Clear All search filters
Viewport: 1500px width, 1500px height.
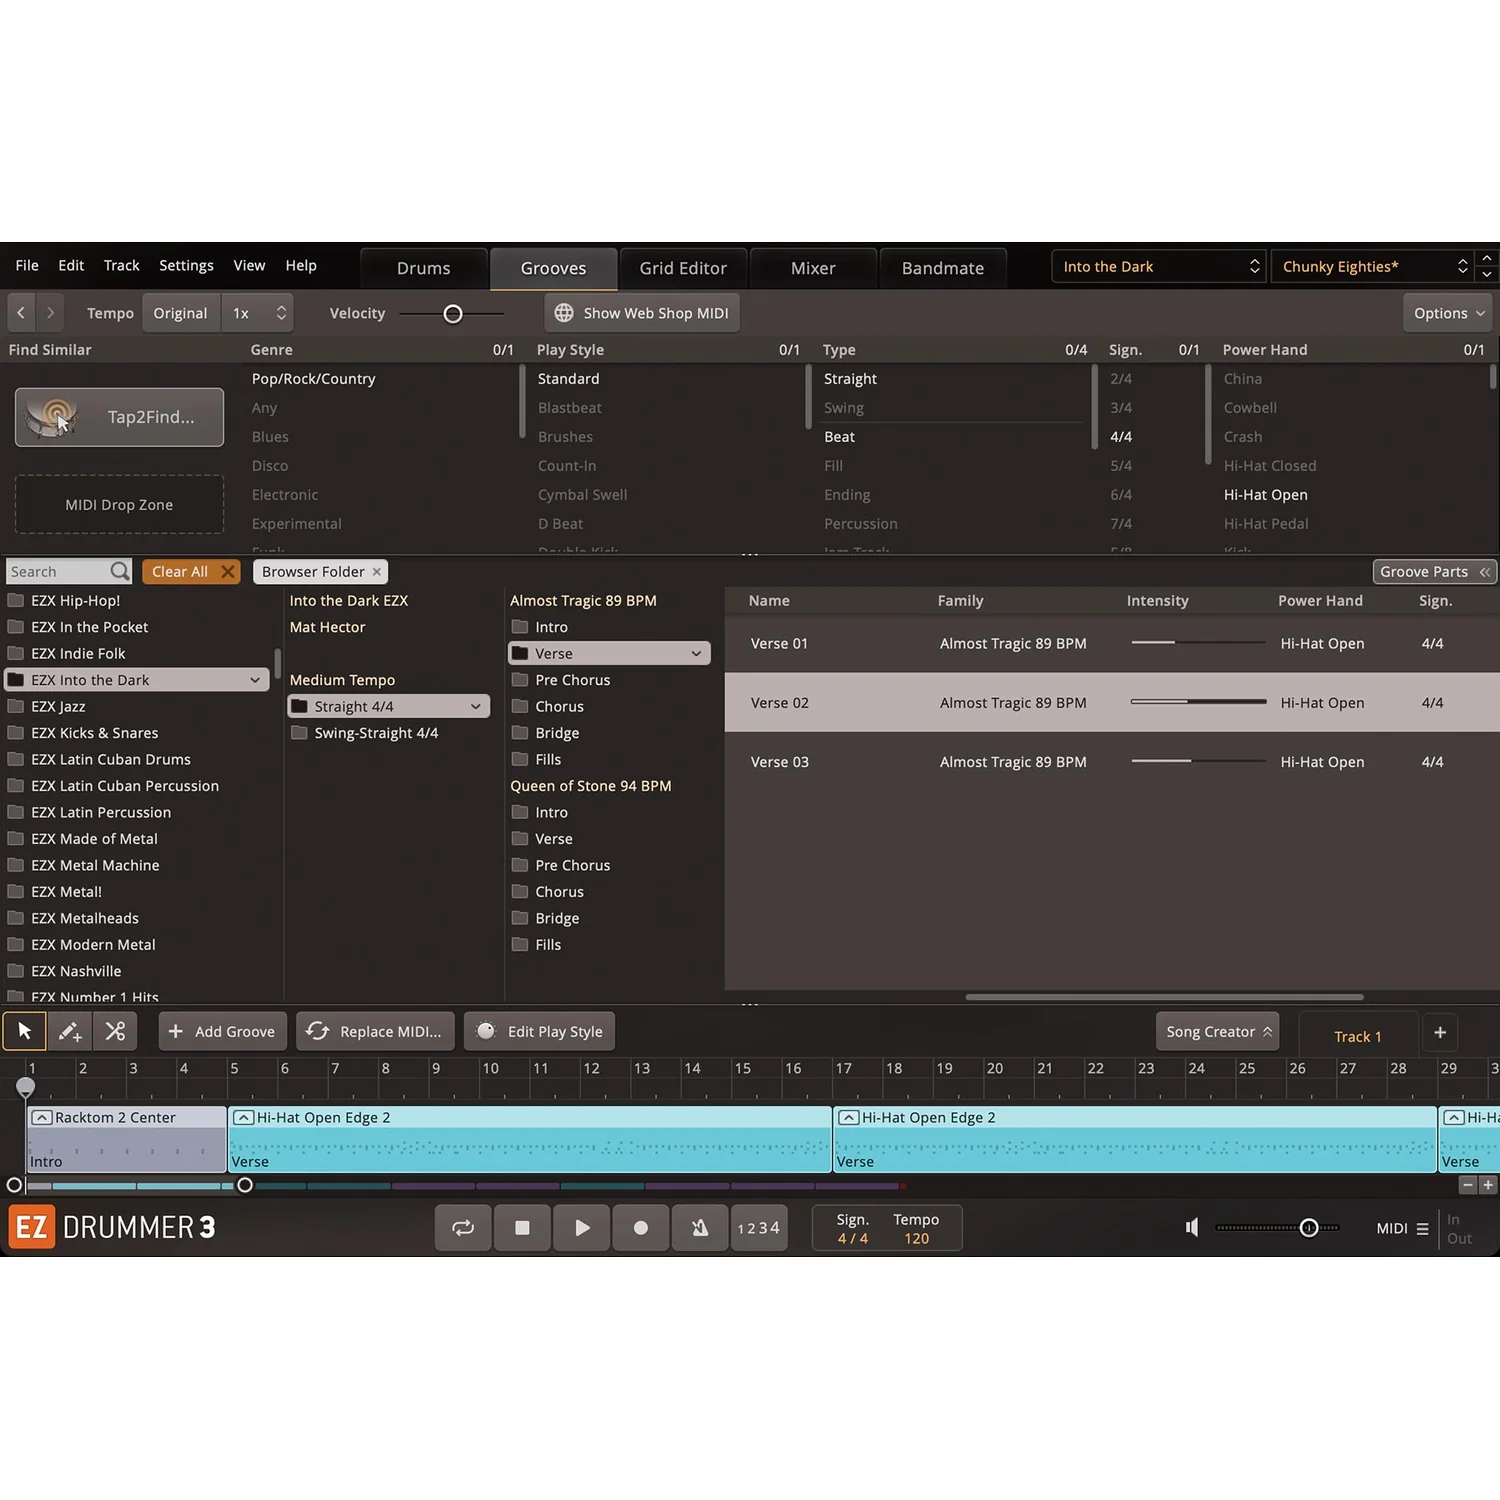coord(190,571)
